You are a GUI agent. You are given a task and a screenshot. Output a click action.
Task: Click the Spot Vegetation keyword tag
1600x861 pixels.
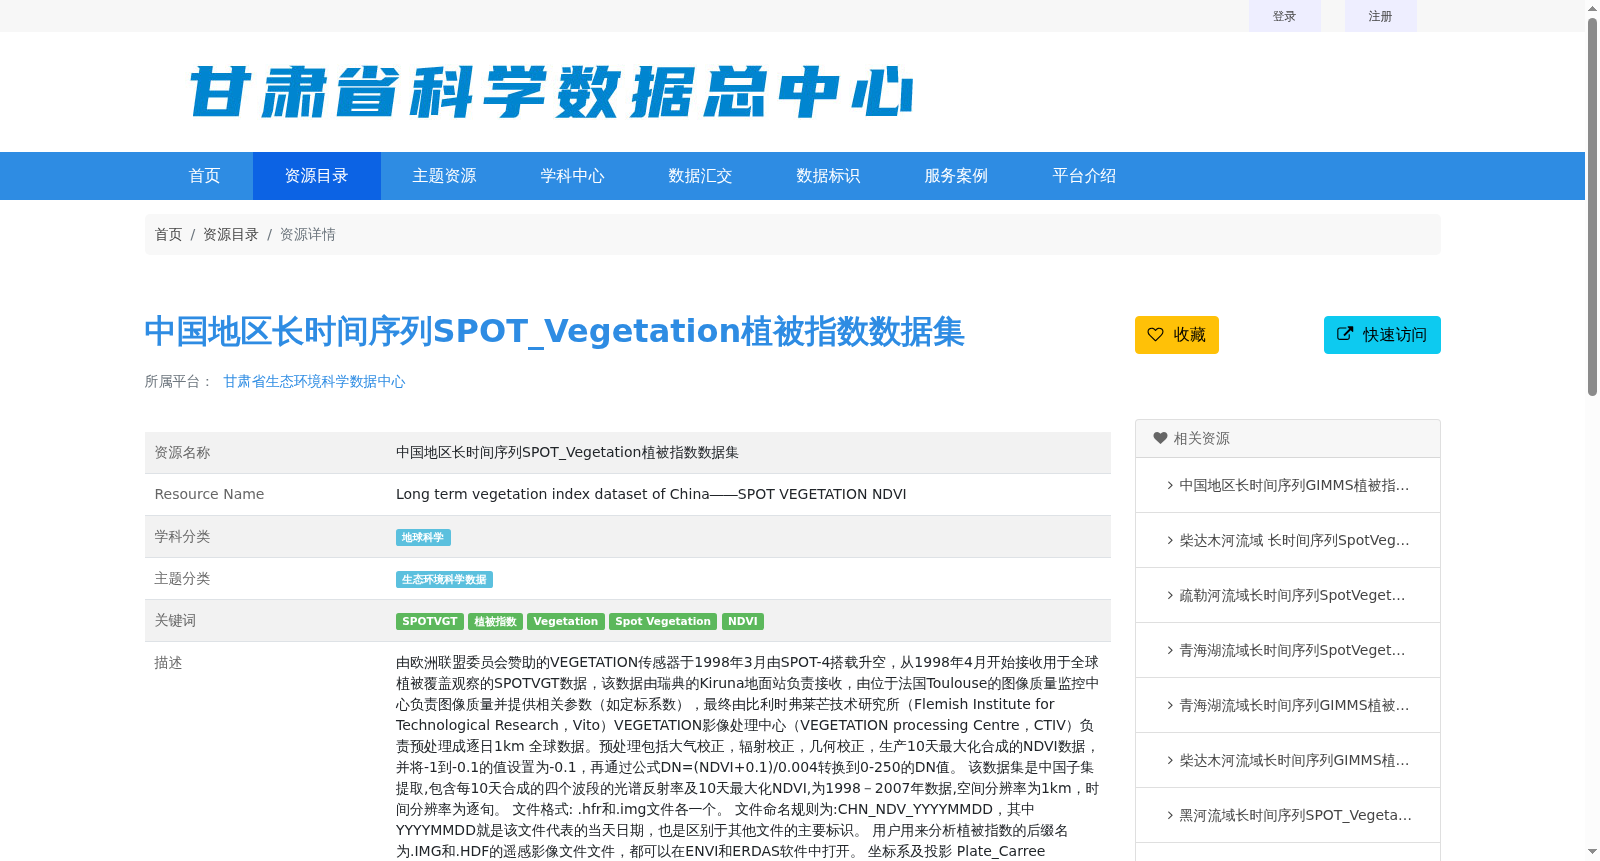coord(663,621)
